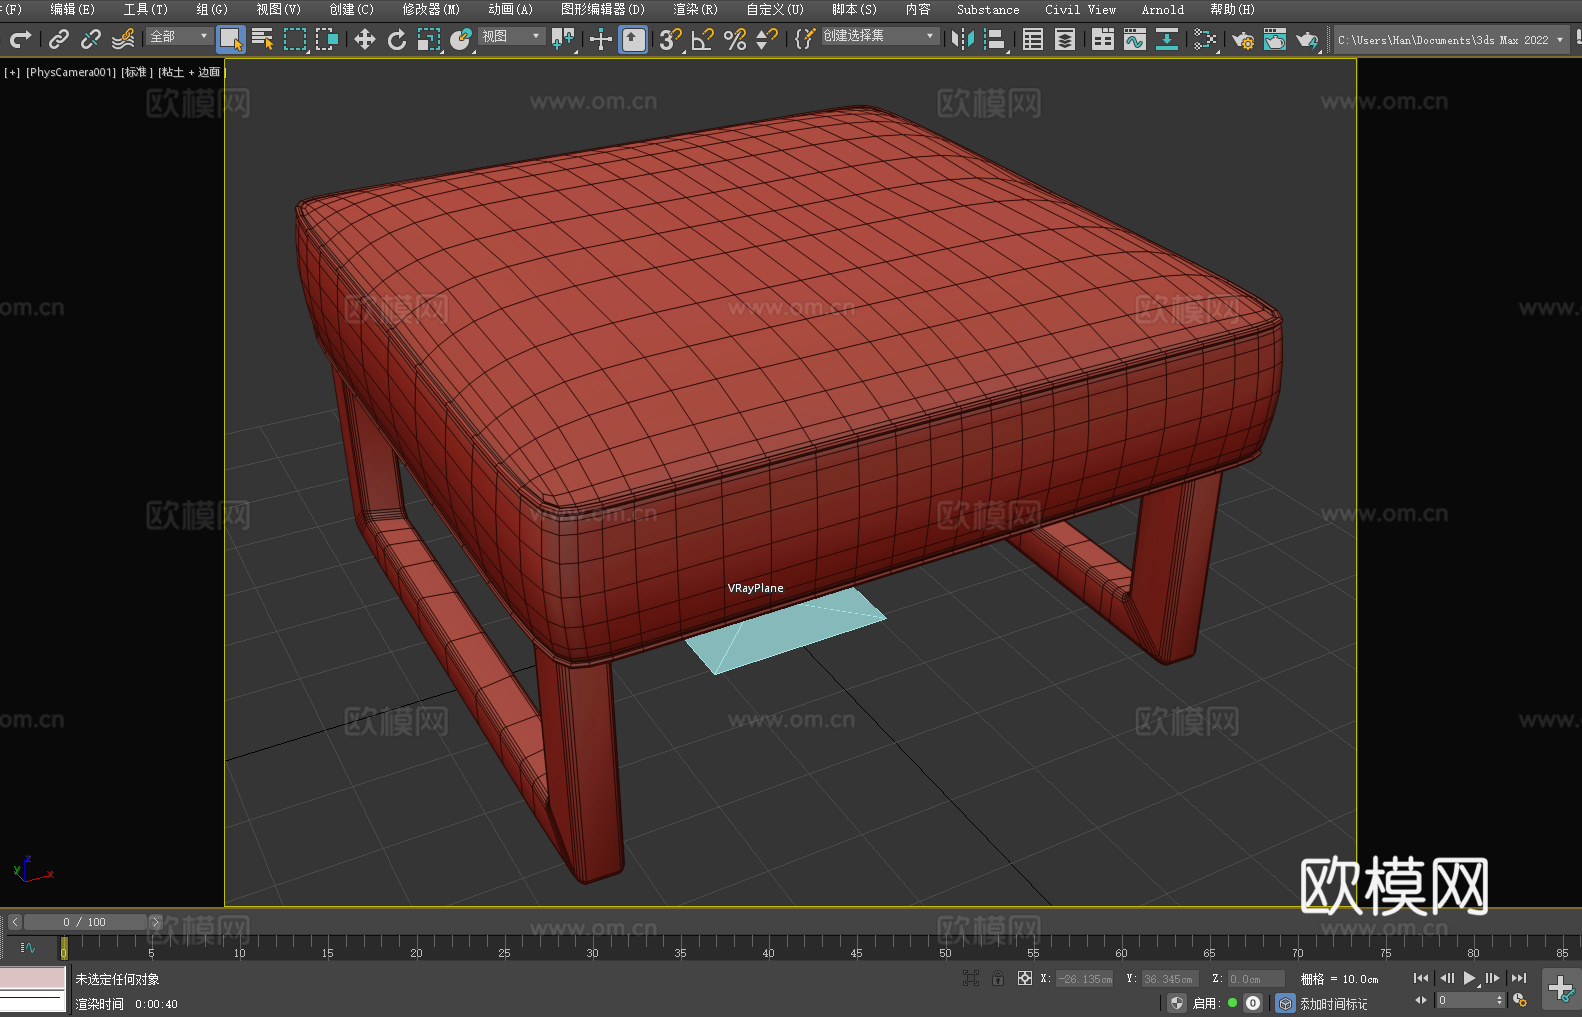Select the Scale tool

point(429,39)
